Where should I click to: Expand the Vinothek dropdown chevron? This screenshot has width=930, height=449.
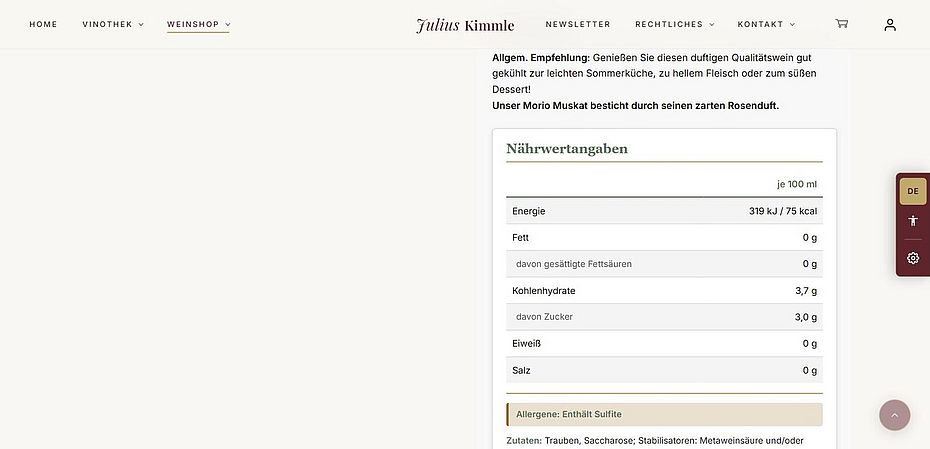coord(141,25)
